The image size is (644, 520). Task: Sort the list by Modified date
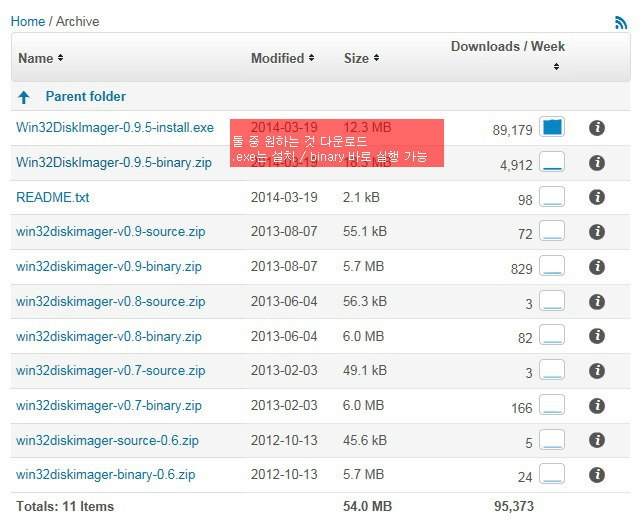pyautogui.click(x=283, y=58)
